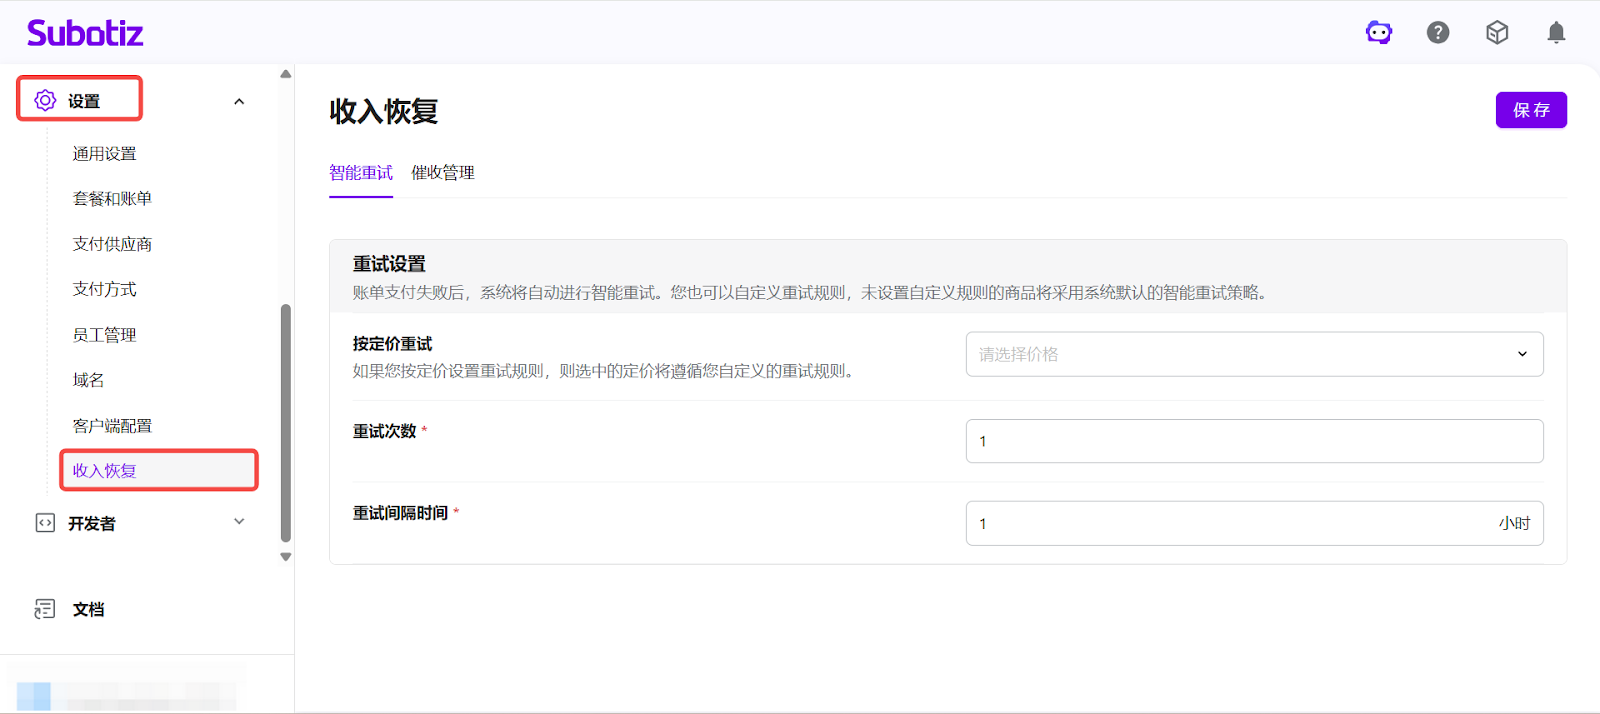Open the 请选择价格 dropdown
1600x714 pixels.
[1254, 354]
